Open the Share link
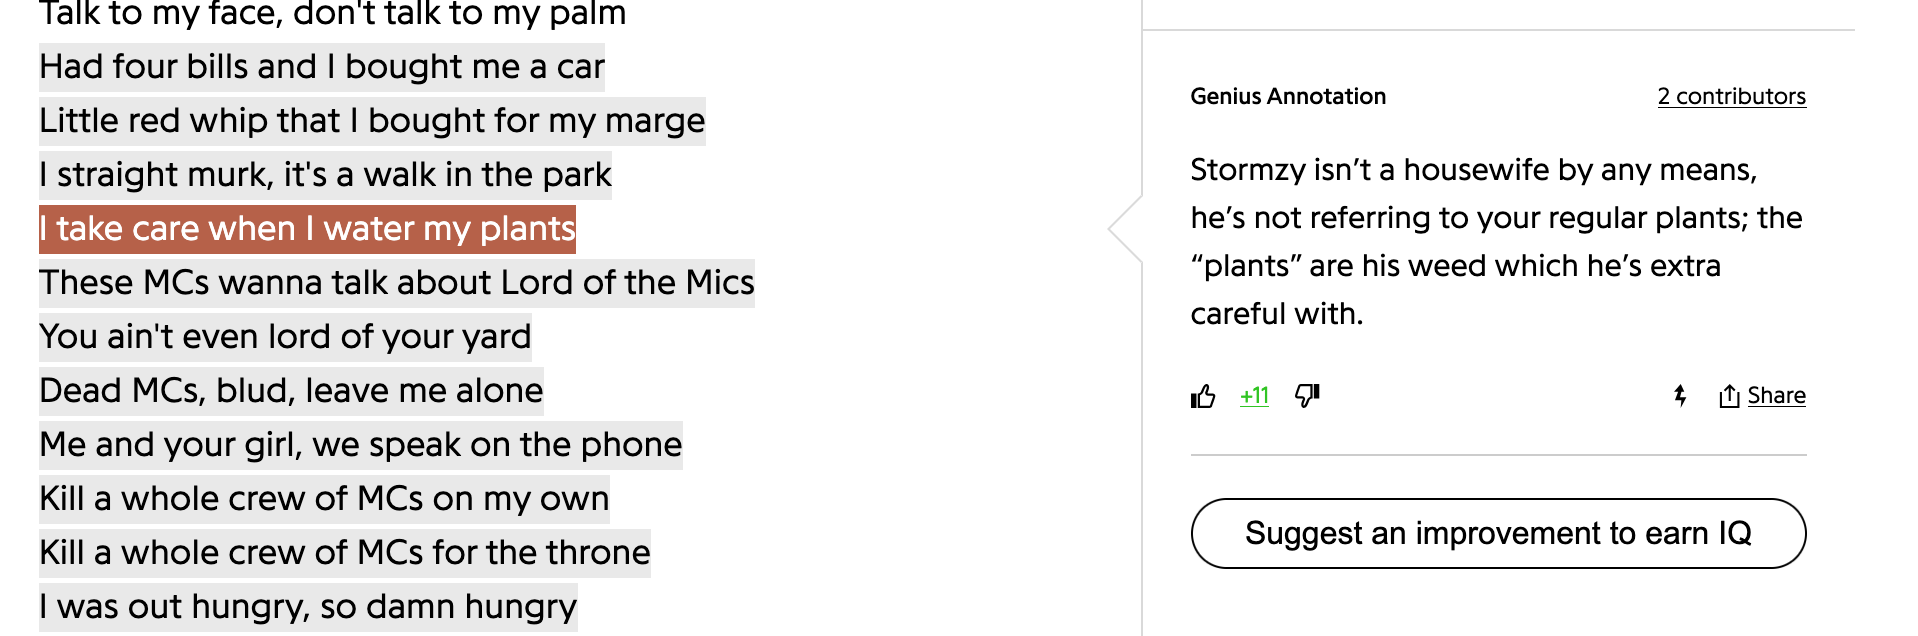Viewport: 1918px width, 636px height. click(1776, 396)
